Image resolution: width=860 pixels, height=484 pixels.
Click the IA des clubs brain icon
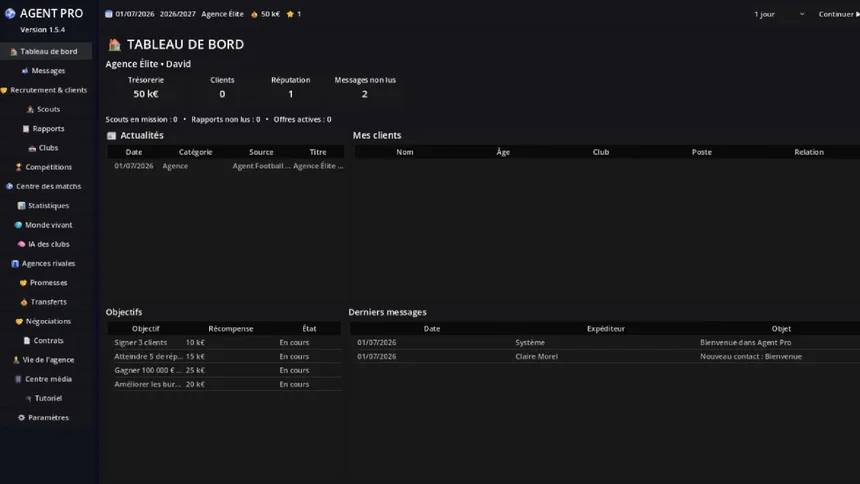(x=21, y=244)
